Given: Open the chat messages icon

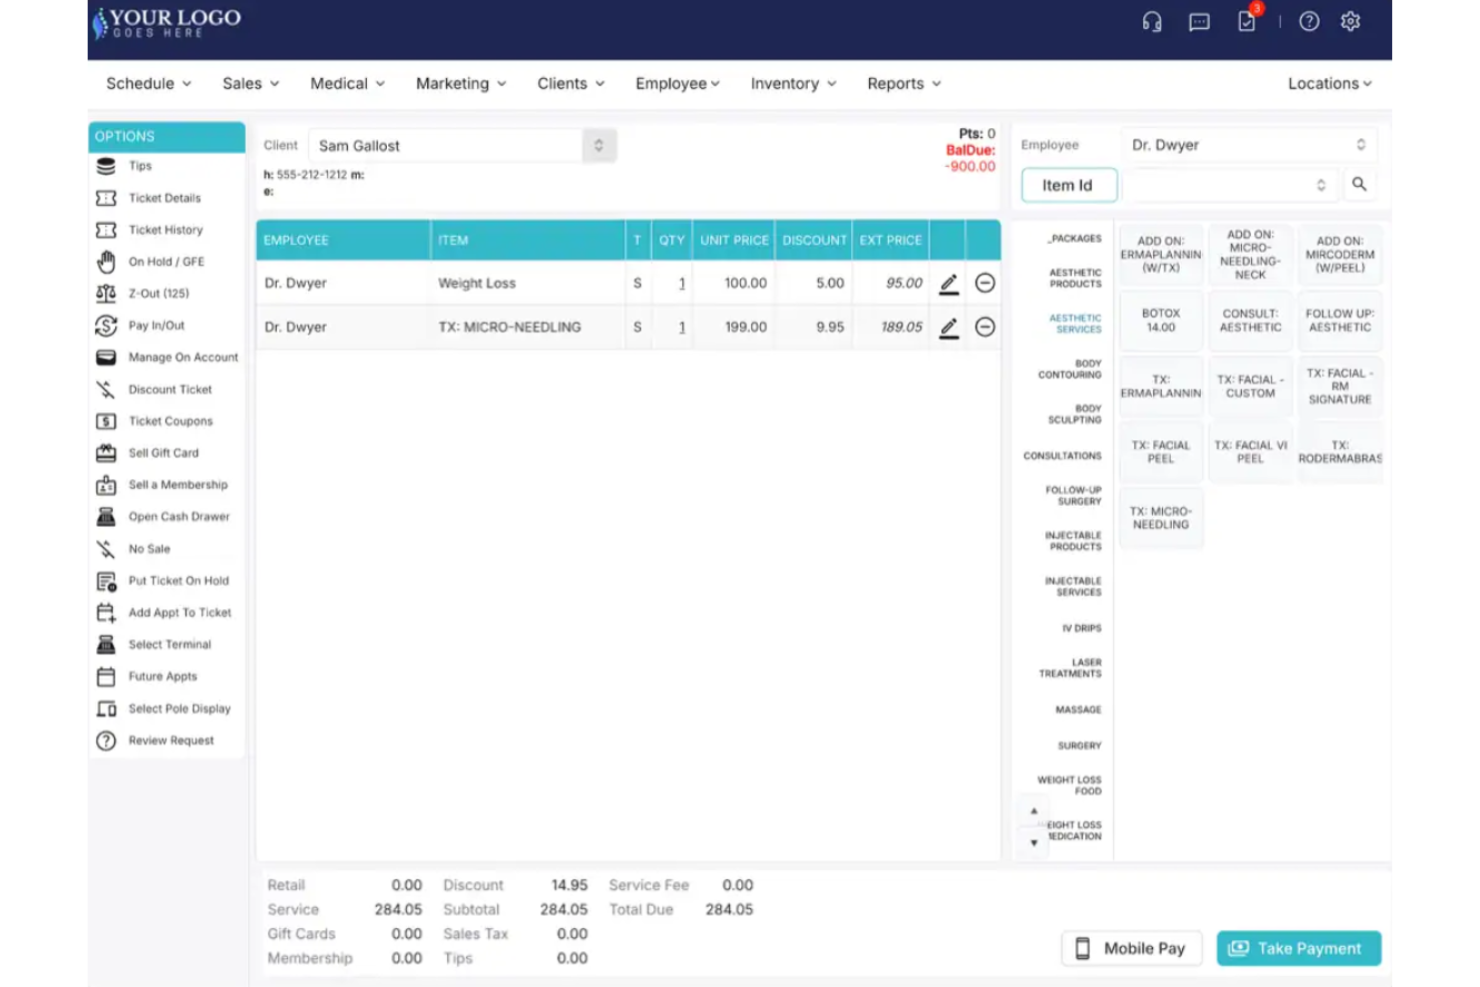Looking at the screenshot, I should pyautogui.click(x=1199, y=22).
